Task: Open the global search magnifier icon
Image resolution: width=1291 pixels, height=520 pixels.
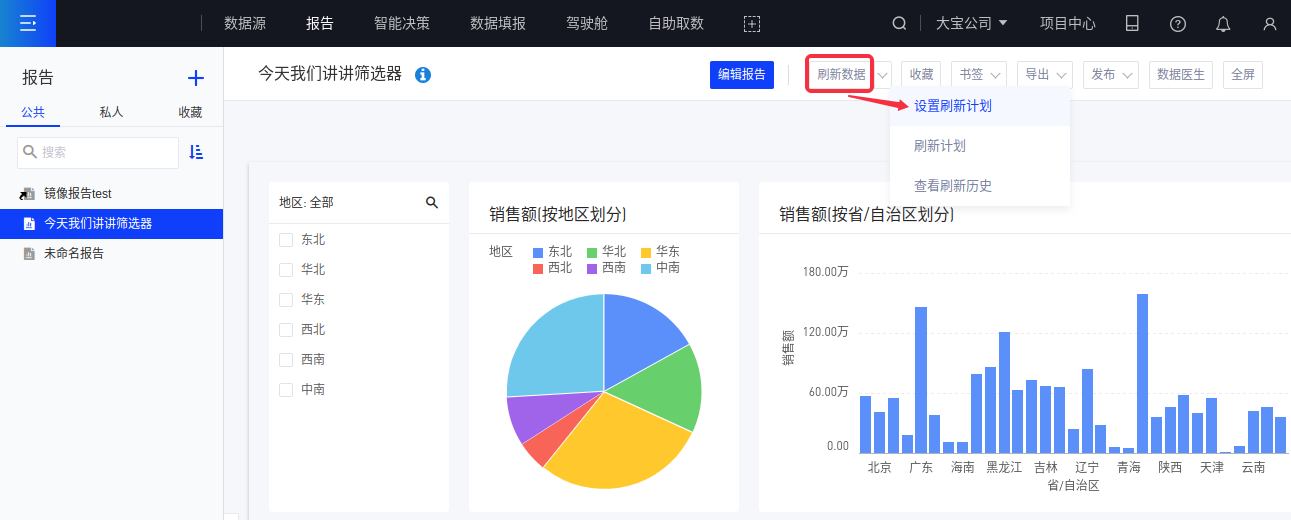Action: (899, 23)
